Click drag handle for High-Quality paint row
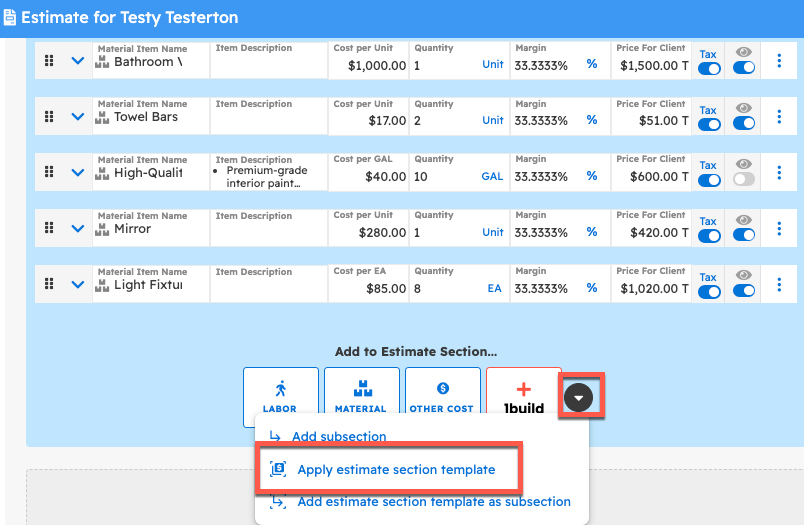This screenshot has height=525, width=804. pyautogui.click(x=49, y=173)
